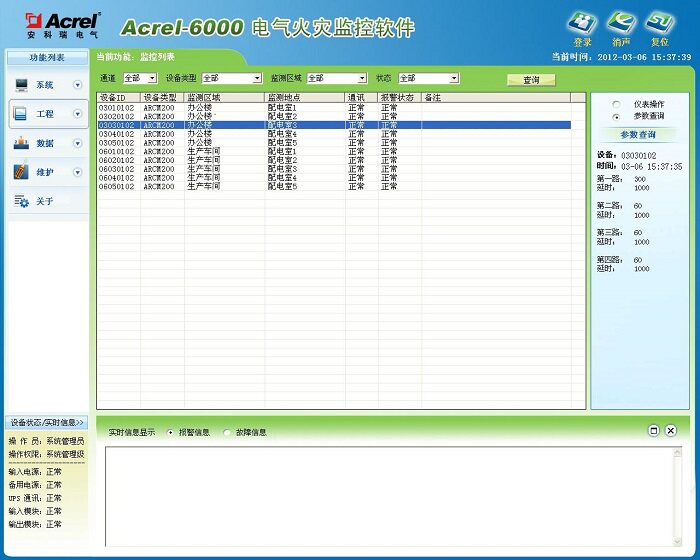This screenshot has width=700, height=560.
Task: Click the 参数查询 panel header button
Action: [638, 134]
